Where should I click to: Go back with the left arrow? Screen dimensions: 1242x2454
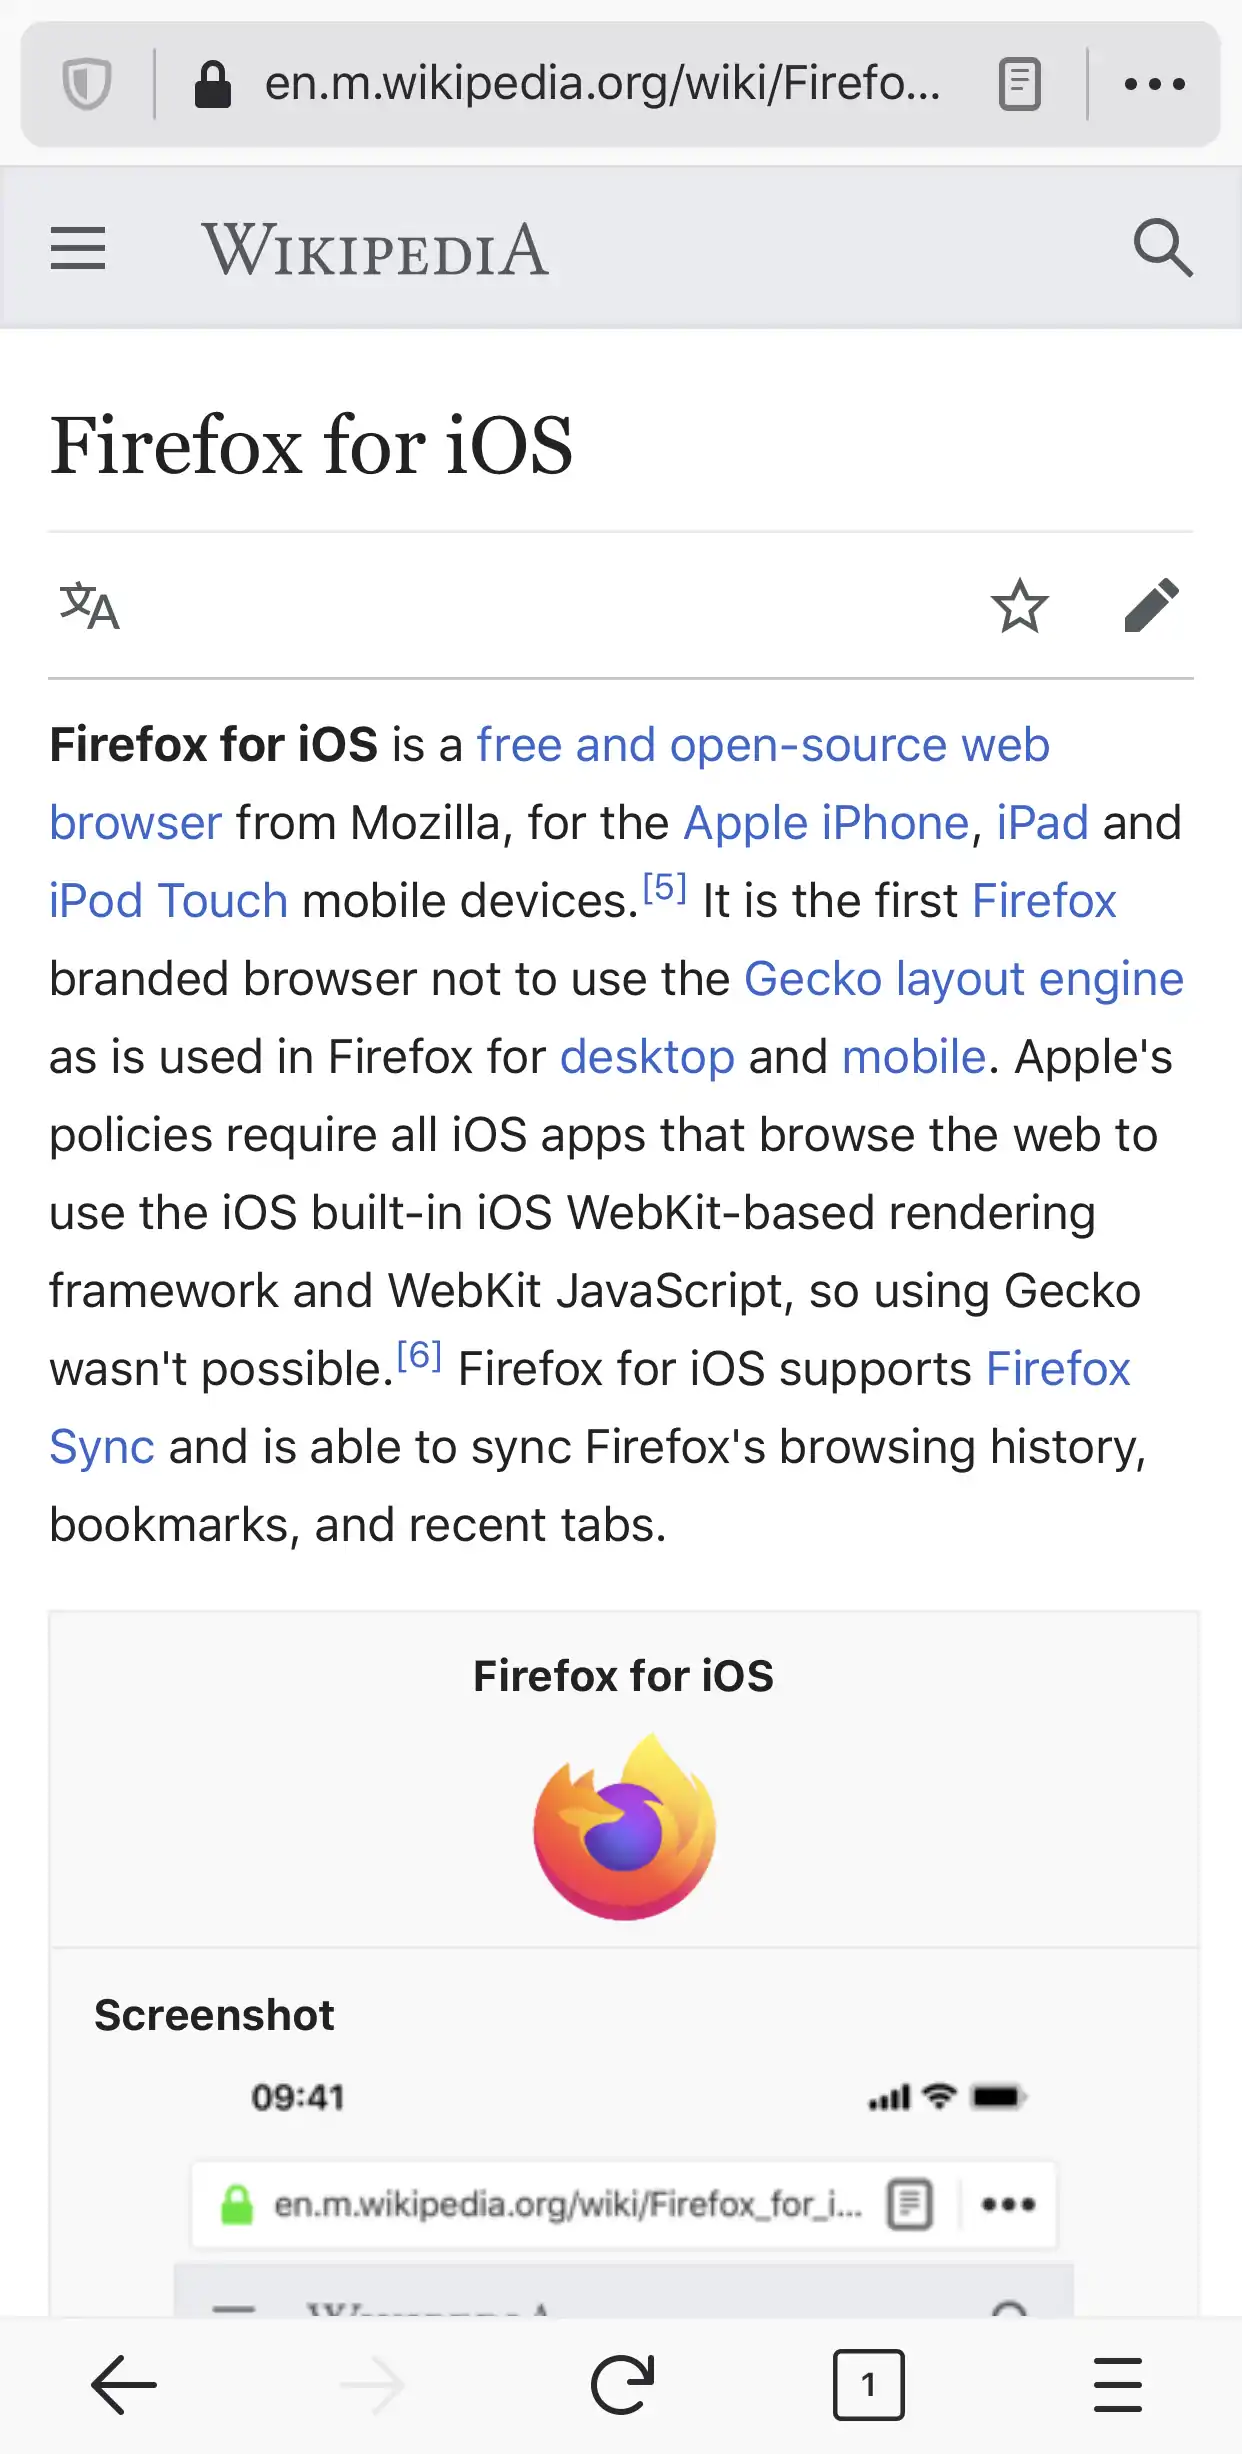pos(124,2384)
